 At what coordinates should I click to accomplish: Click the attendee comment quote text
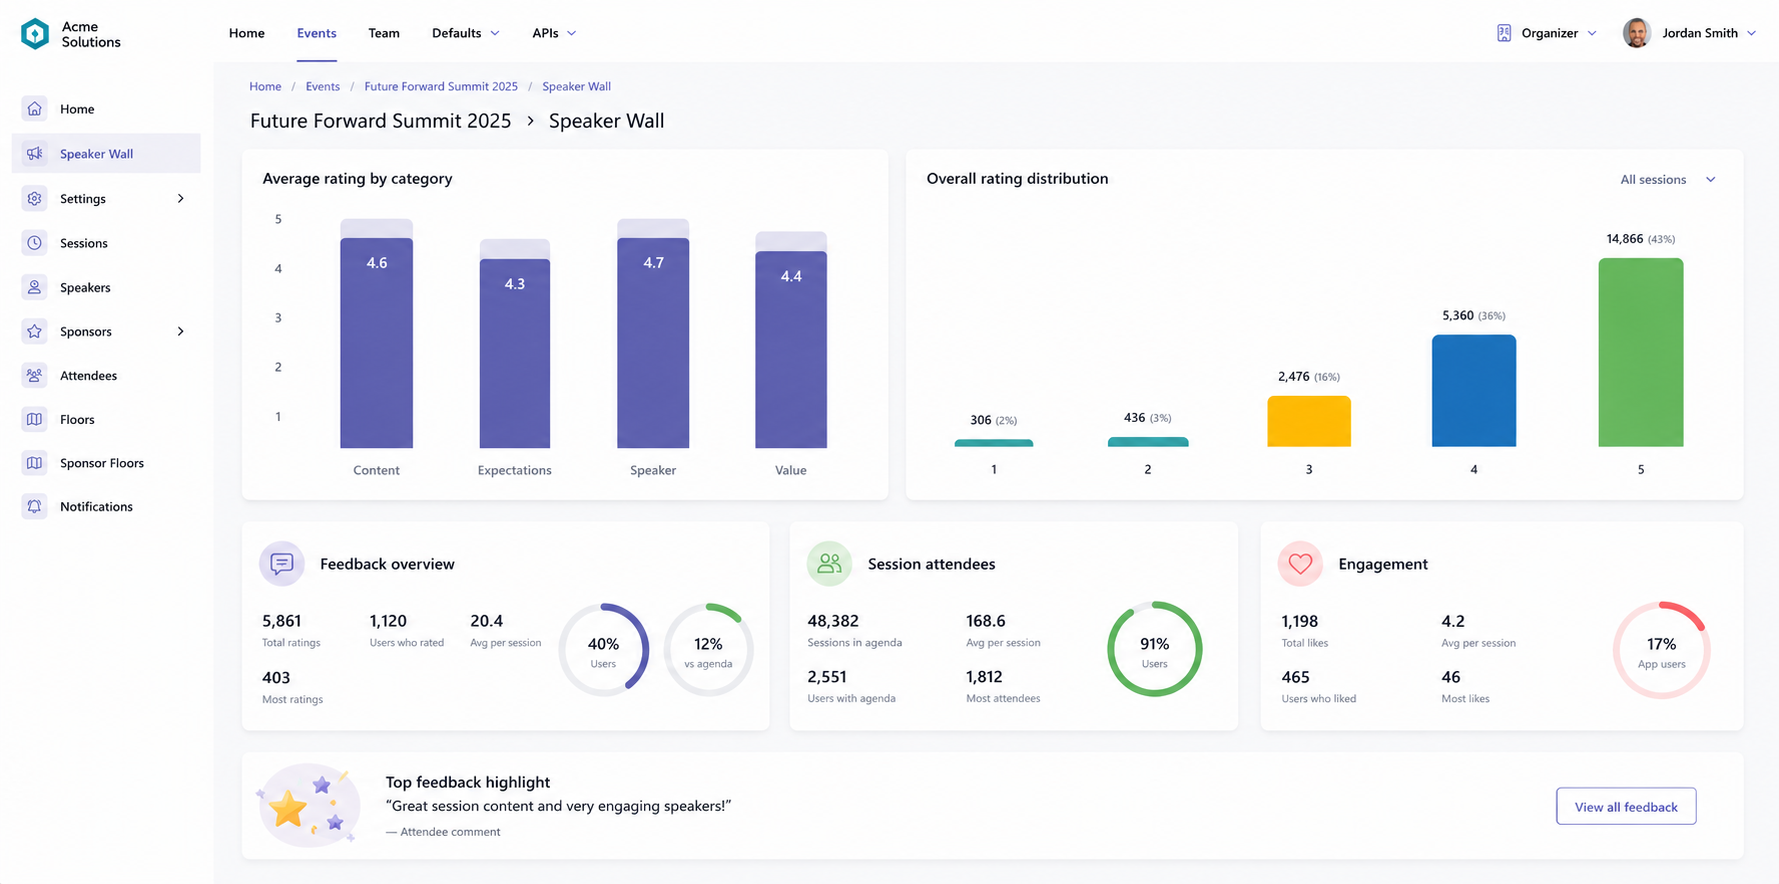[x=558, y=806]
